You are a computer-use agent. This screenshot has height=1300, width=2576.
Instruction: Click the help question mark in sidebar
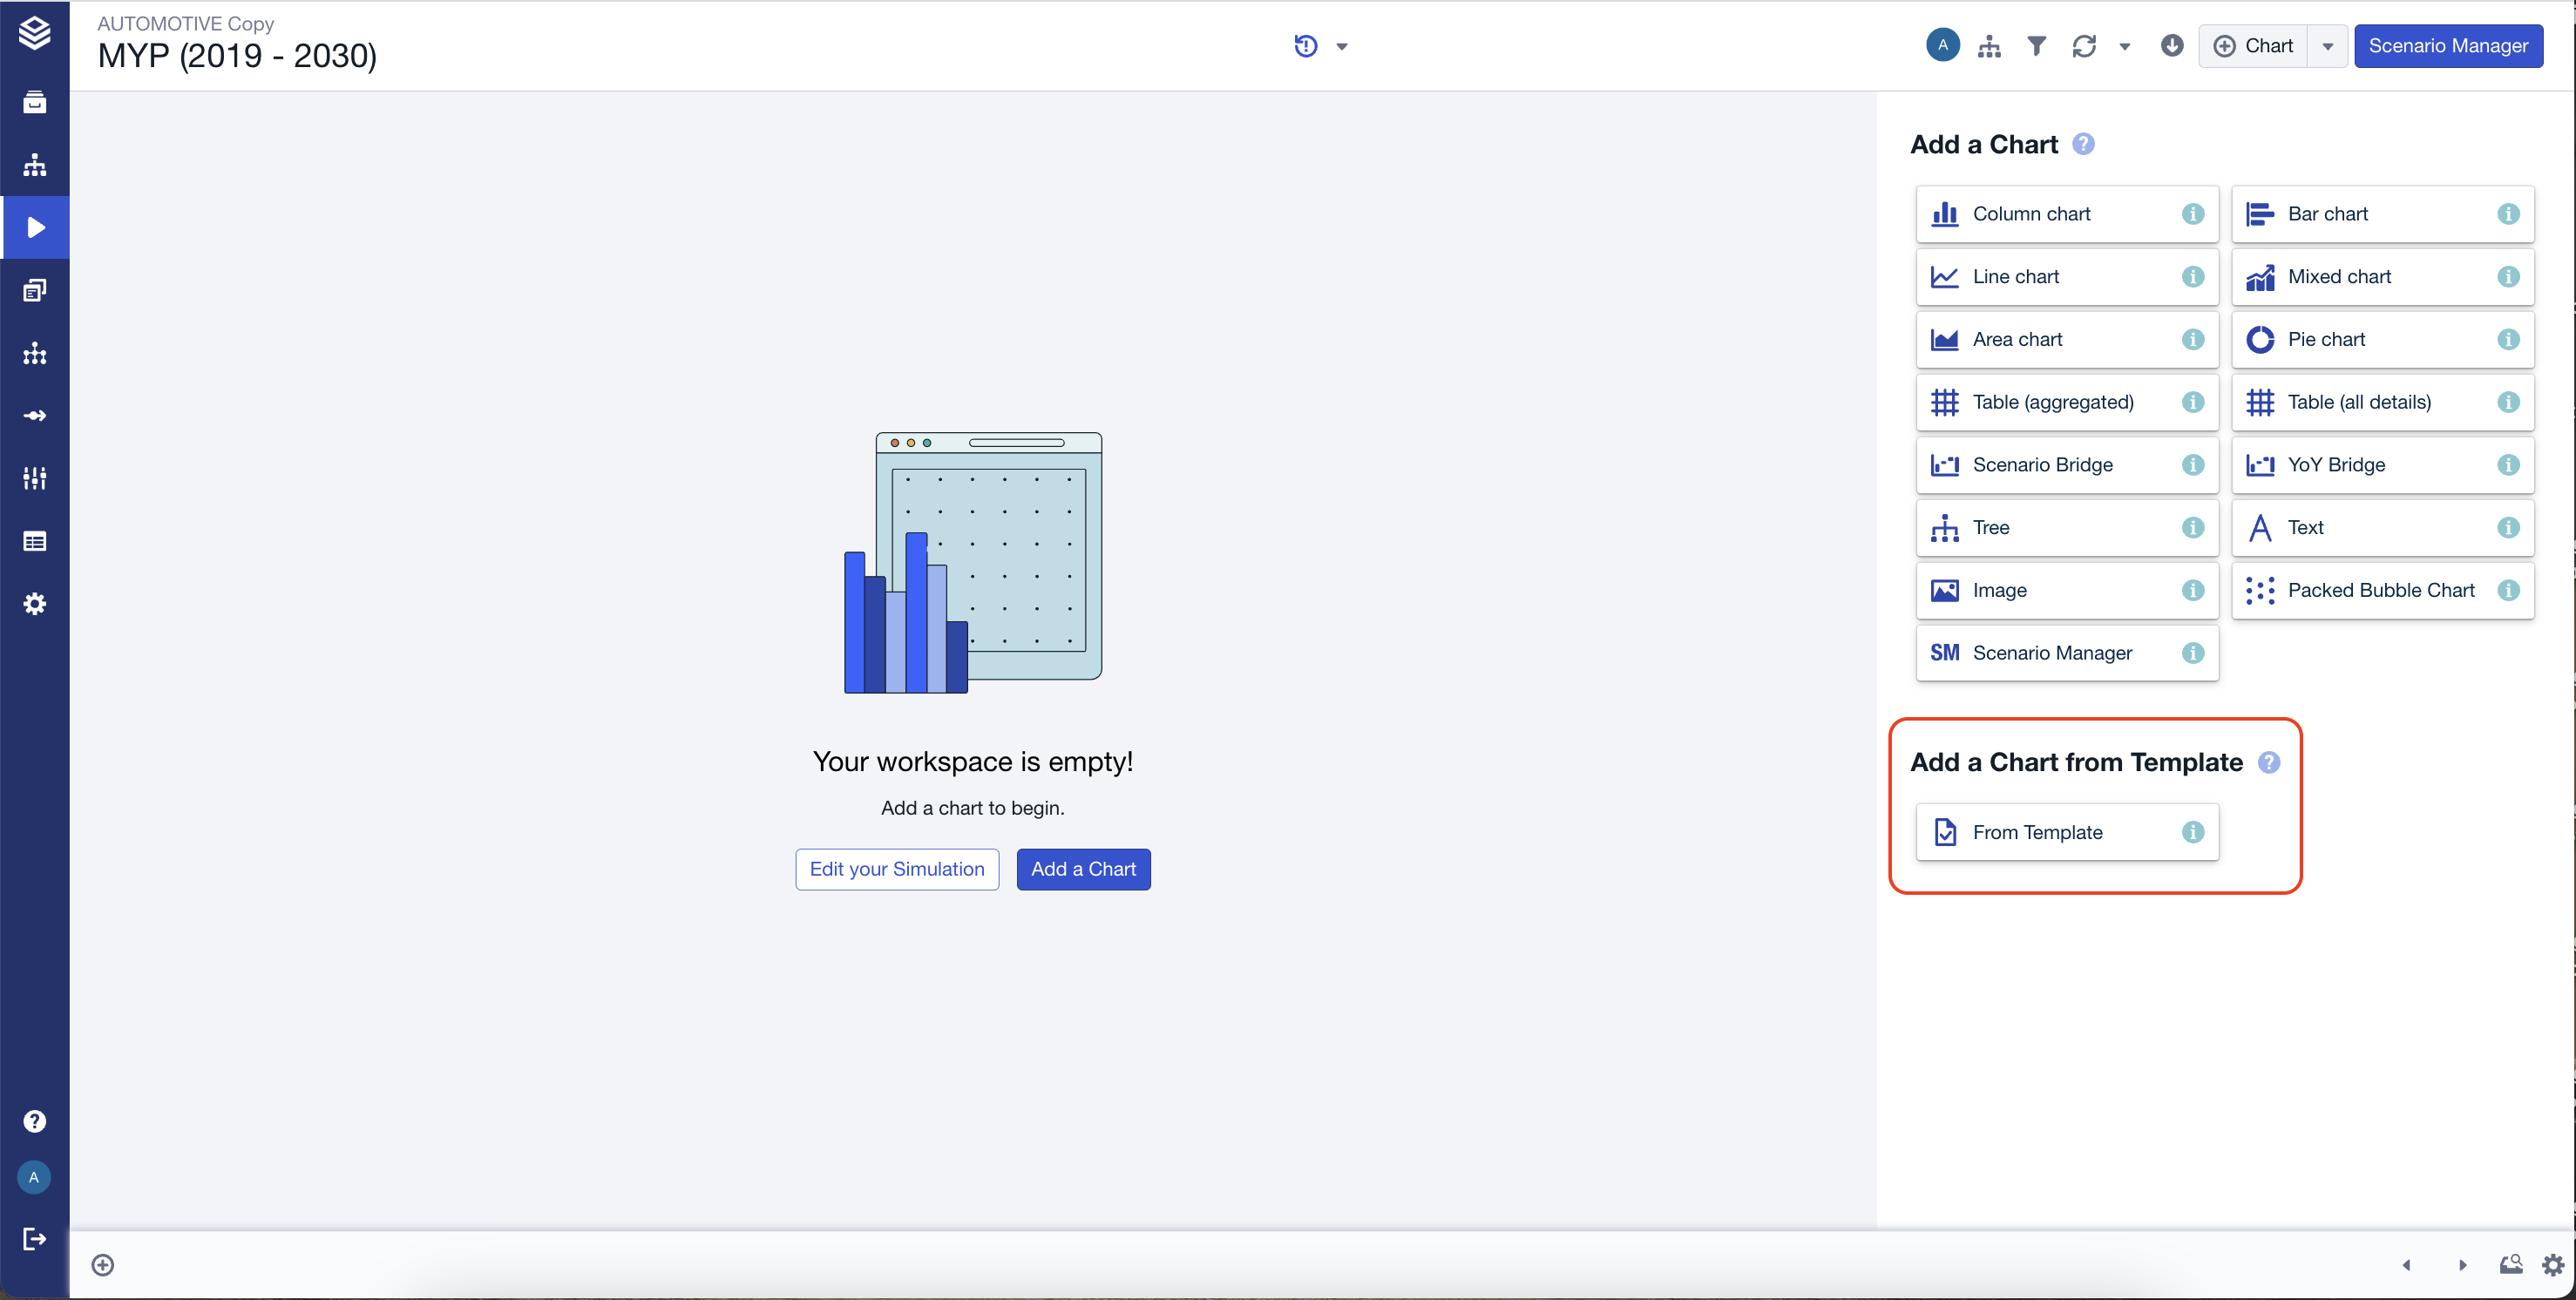[x=35, y=1121]
